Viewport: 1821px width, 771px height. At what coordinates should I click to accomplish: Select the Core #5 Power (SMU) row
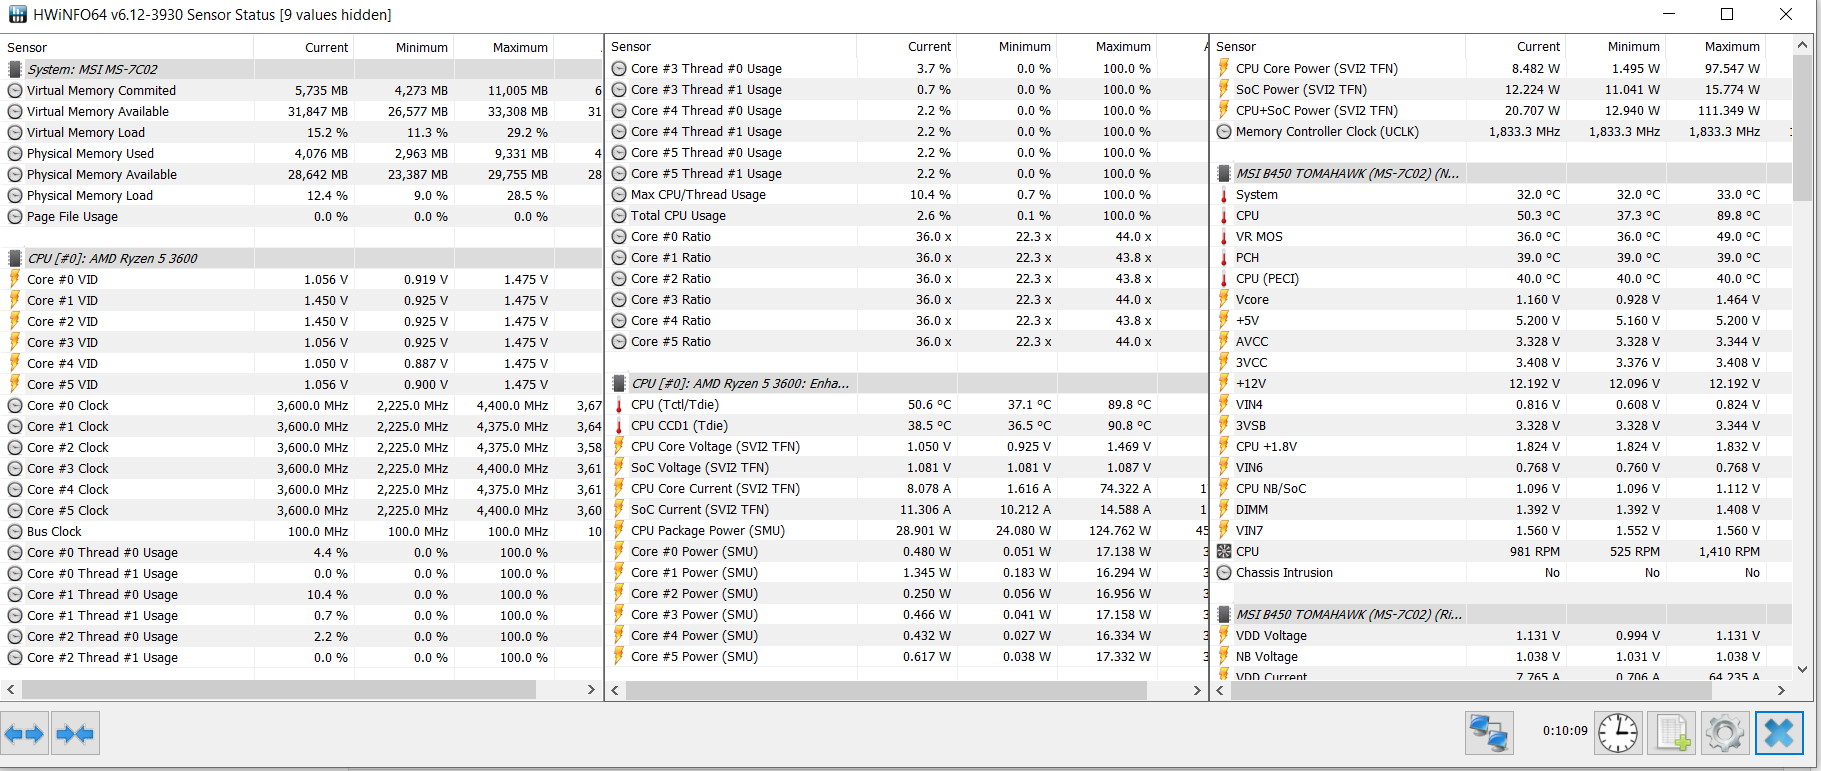907,657
